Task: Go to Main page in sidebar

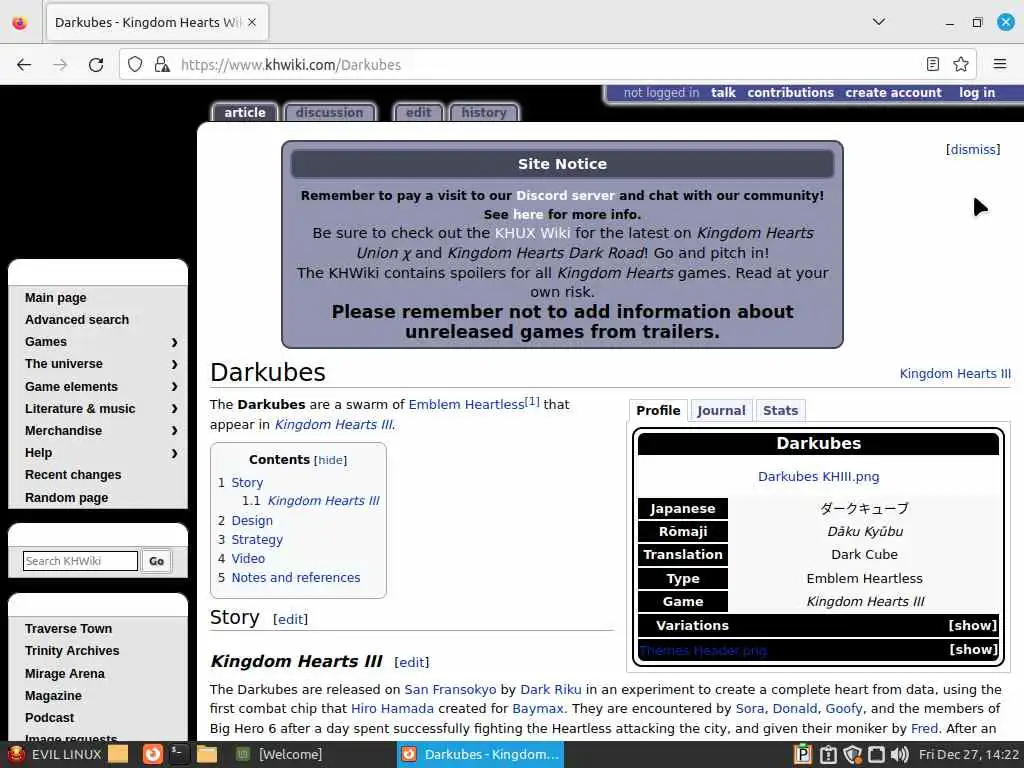Action: click(x=56, y=298)
